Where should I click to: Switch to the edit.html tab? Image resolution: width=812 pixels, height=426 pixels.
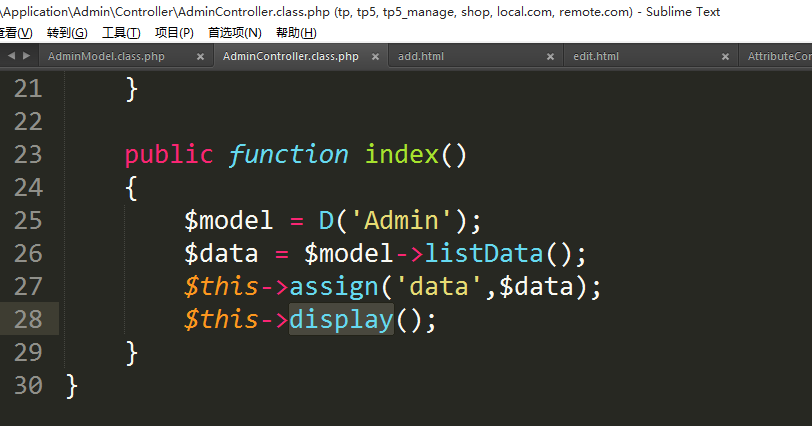tap(596, 56)
